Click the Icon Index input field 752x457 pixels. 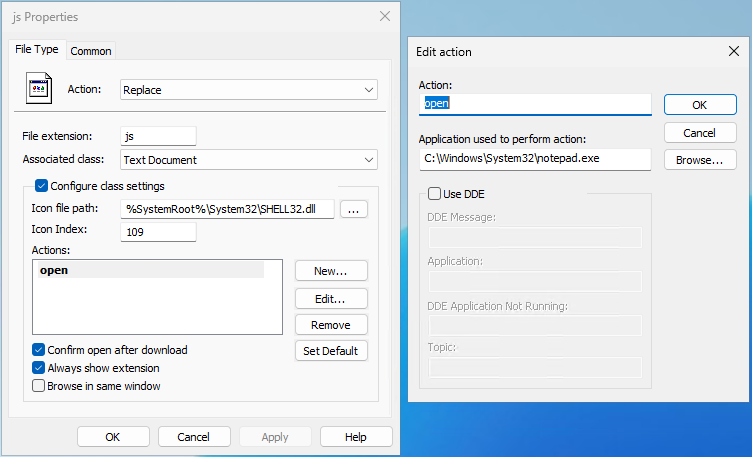coord(158,232)
